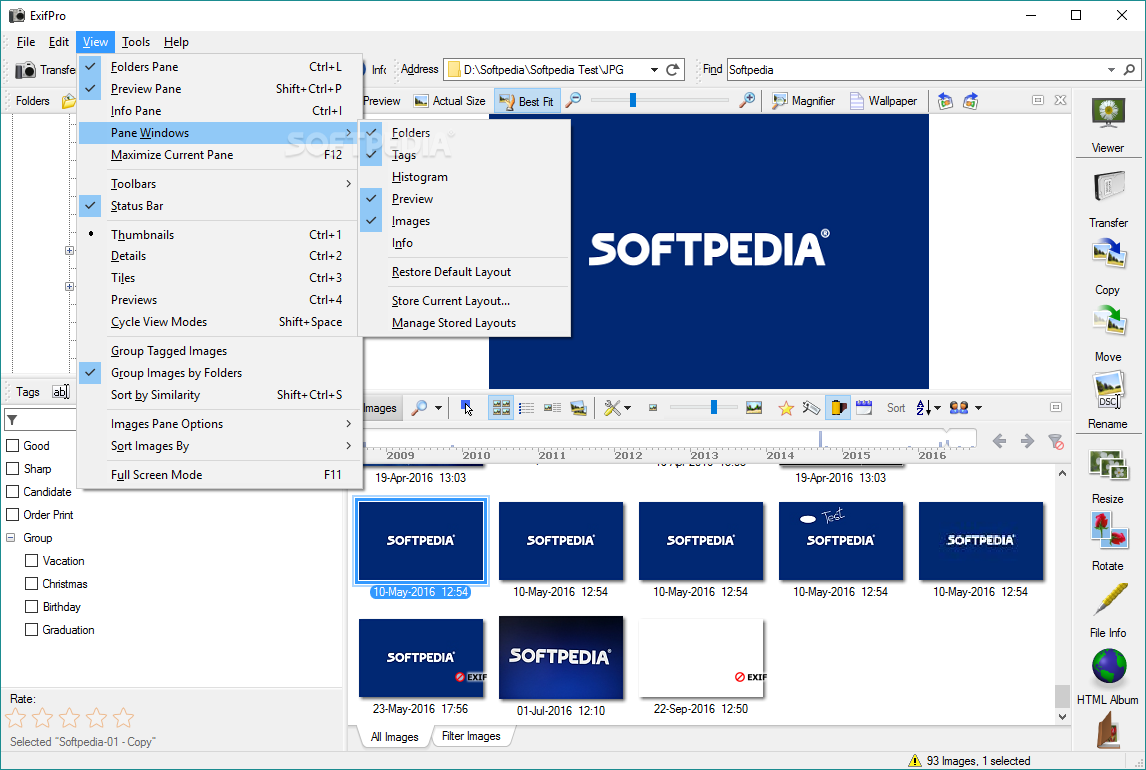Click the Copy images icon
This screenshot has width=1146, height=770.
pos(1108,256)
